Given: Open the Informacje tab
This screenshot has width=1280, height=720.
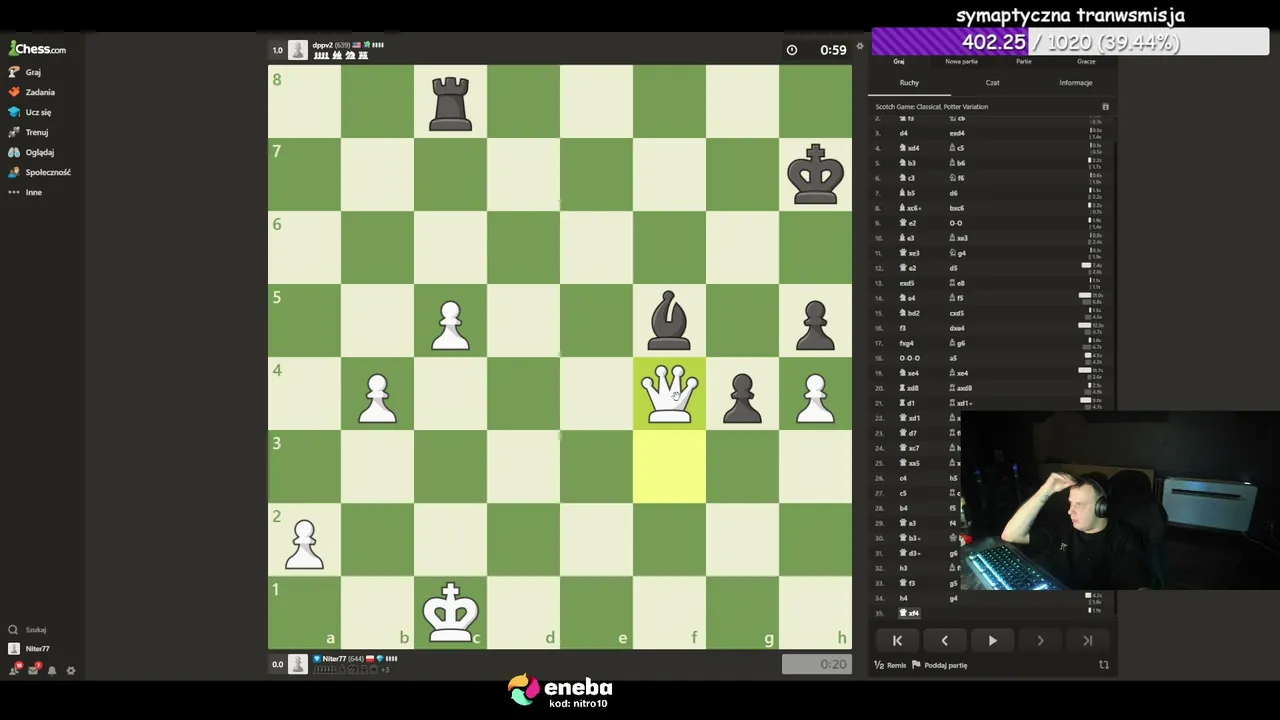Looking at the screenshot, I should [x=1076, y=83].
